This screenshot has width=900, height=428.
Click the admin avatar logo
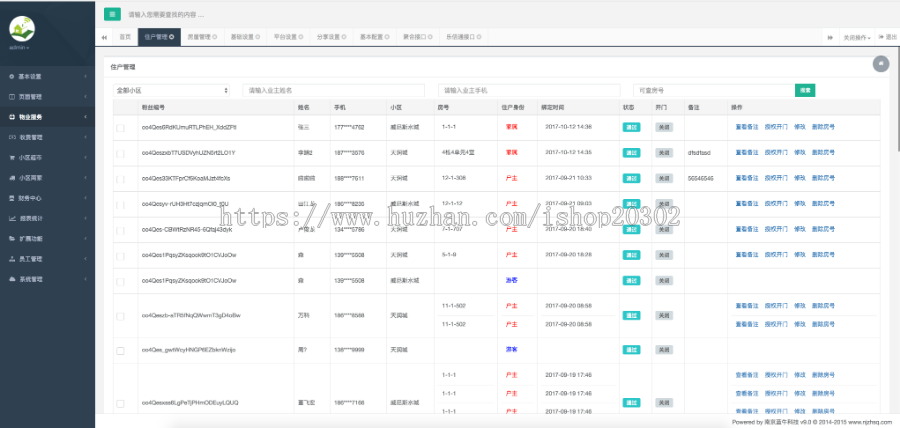[22, 28]
